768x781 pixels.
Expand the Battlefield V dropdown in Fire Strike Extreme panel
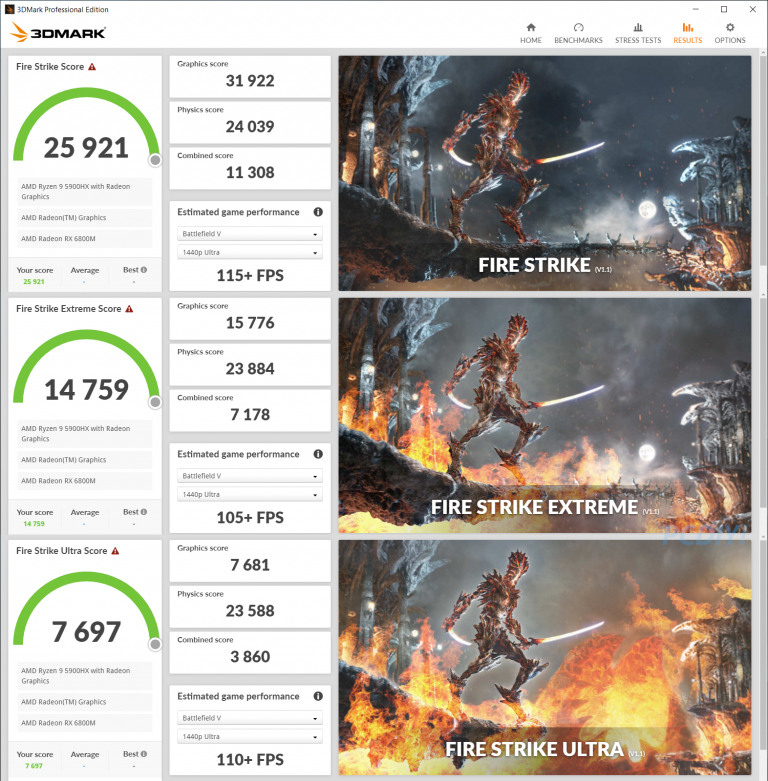(250, 476)
